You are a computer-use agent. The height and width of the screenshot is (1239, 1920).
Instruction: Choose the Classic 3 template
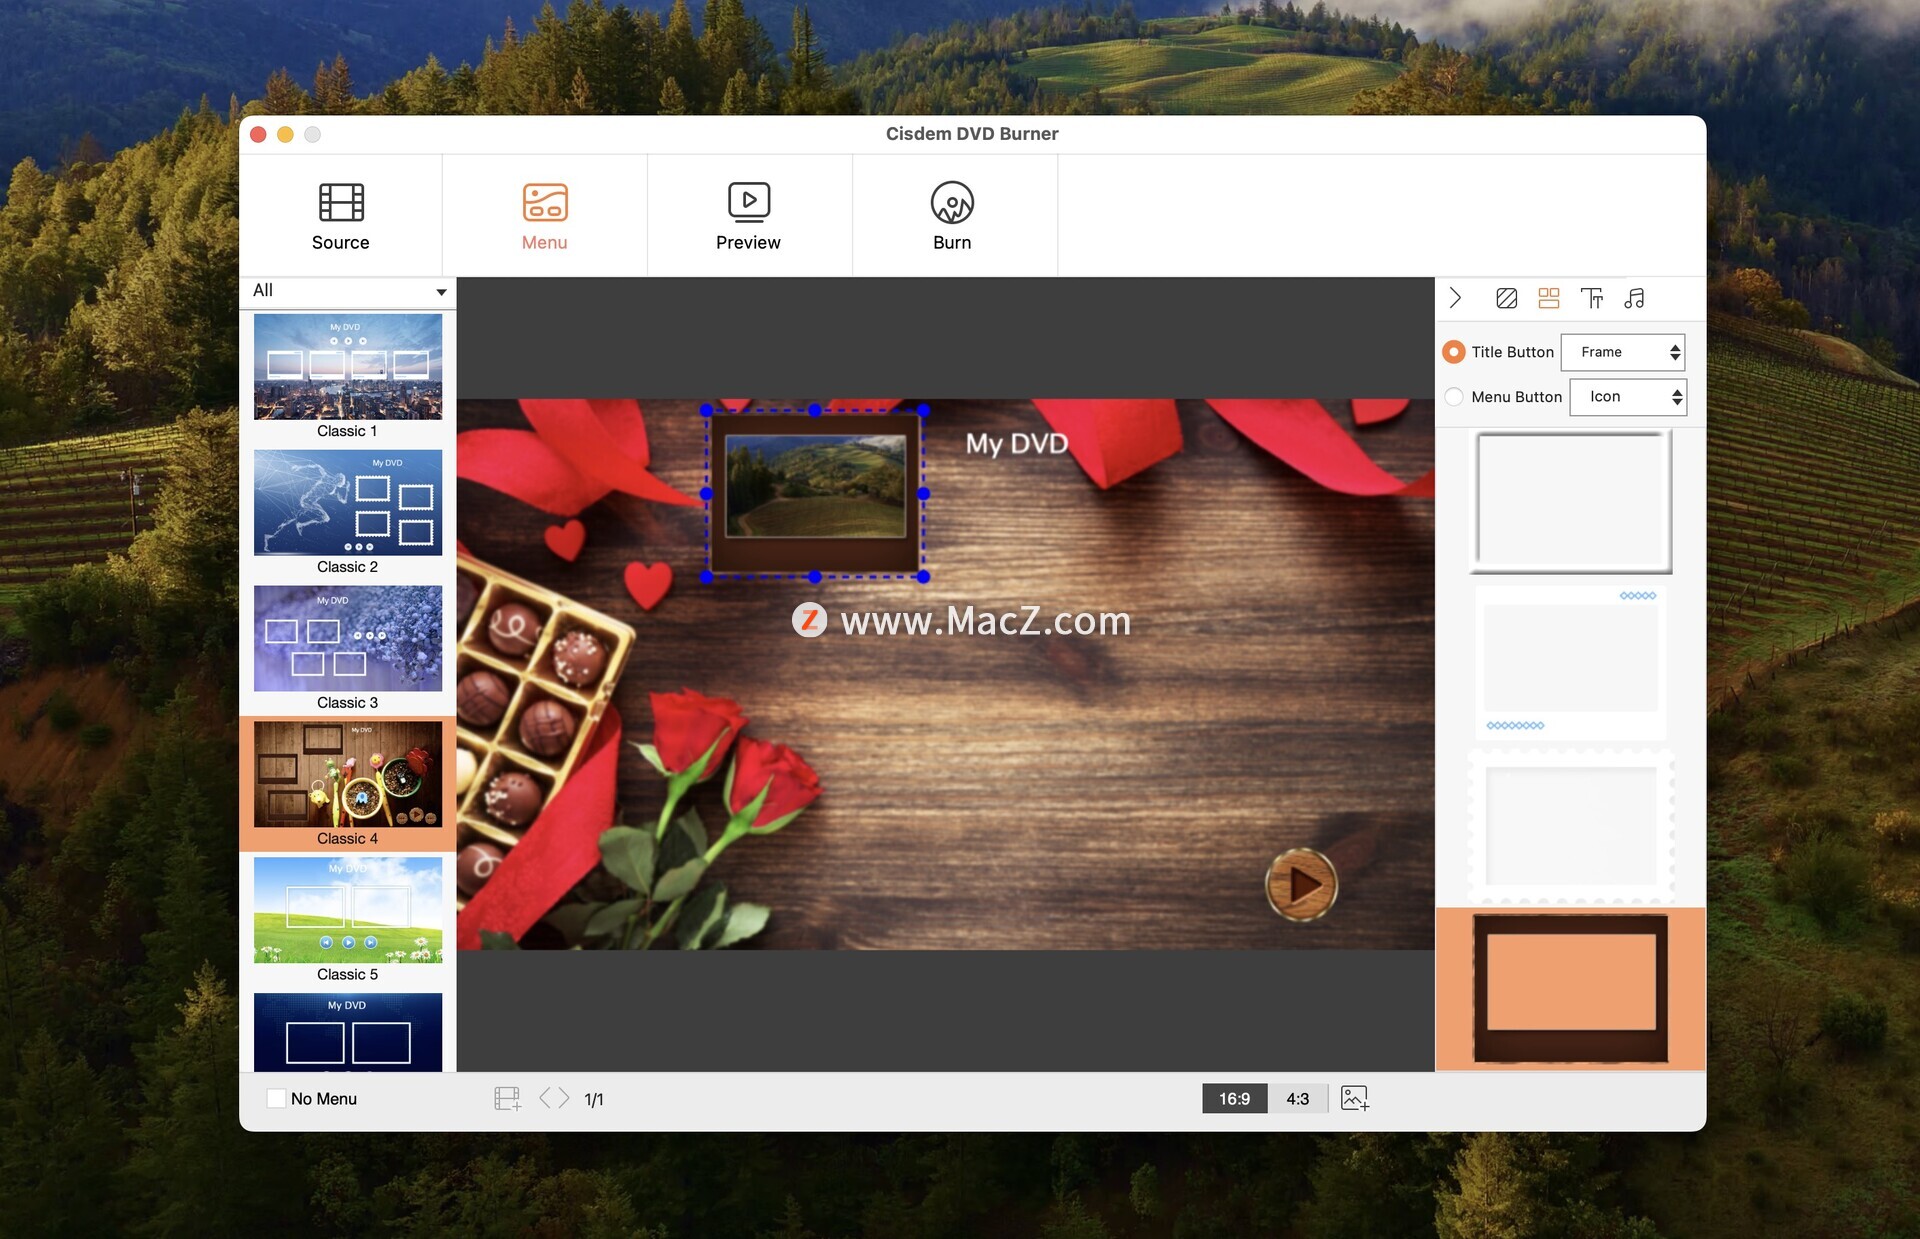(x=348, y=648)
